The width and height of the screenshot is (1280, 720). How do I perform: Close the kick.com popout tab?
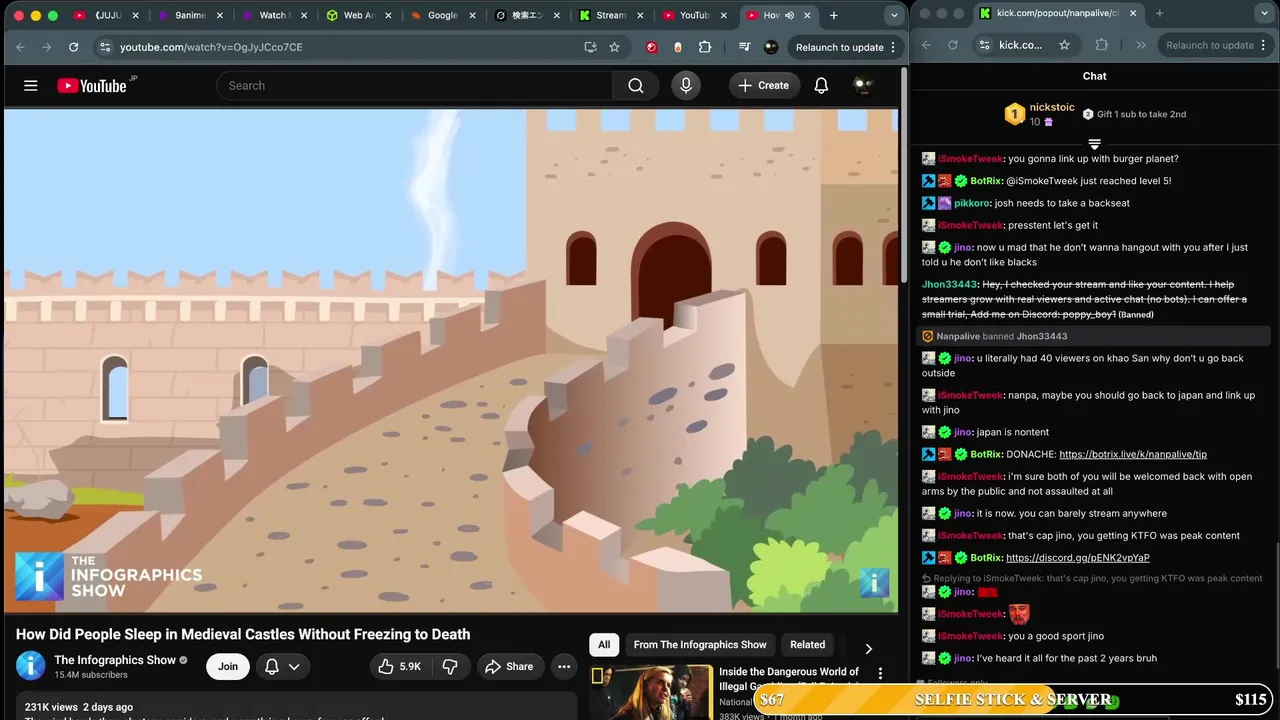[x=1135, y=13]
